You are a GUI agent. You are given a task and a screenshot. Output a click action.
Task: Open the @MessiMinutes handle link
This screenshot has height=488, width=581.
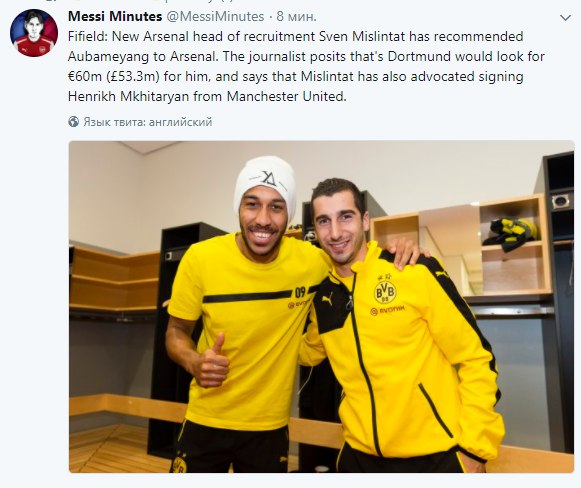point(215,16)
